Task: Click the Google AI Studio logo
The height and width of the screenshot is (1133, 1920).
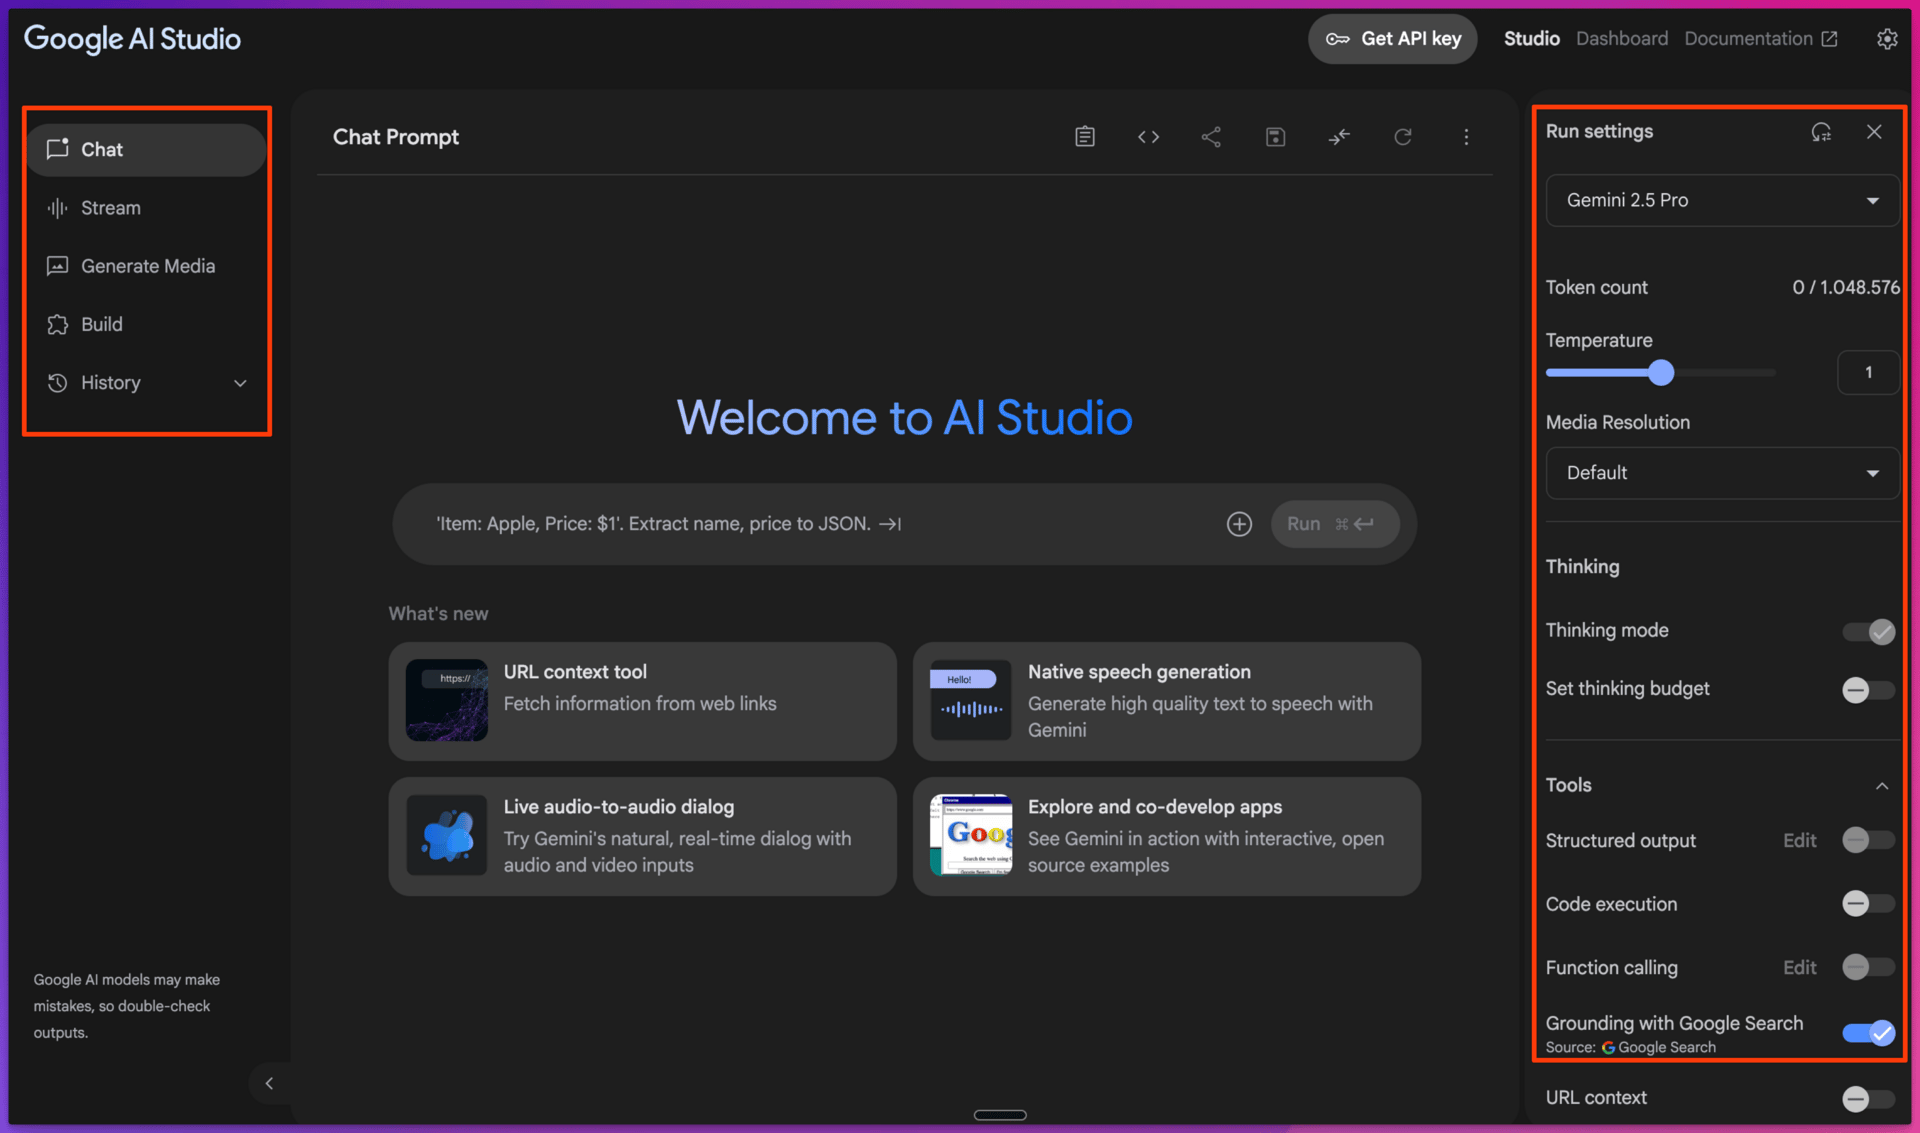Action: [132, 39]
